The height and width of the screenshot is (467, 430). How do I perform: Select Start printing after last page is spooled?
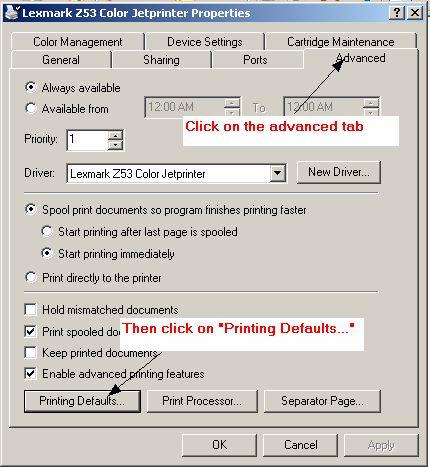coord(47,231)
